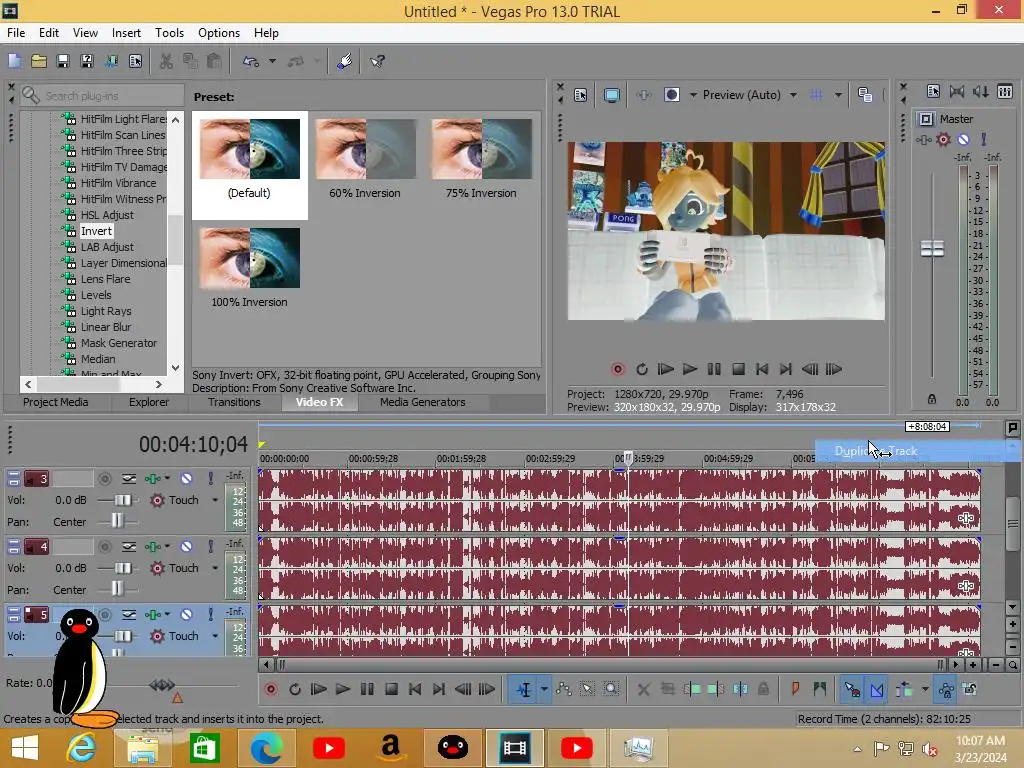Select the 60% Inversion preset
Viewport: 1024px width, 768px height.
pyautogui.click(x=365, y=159)
